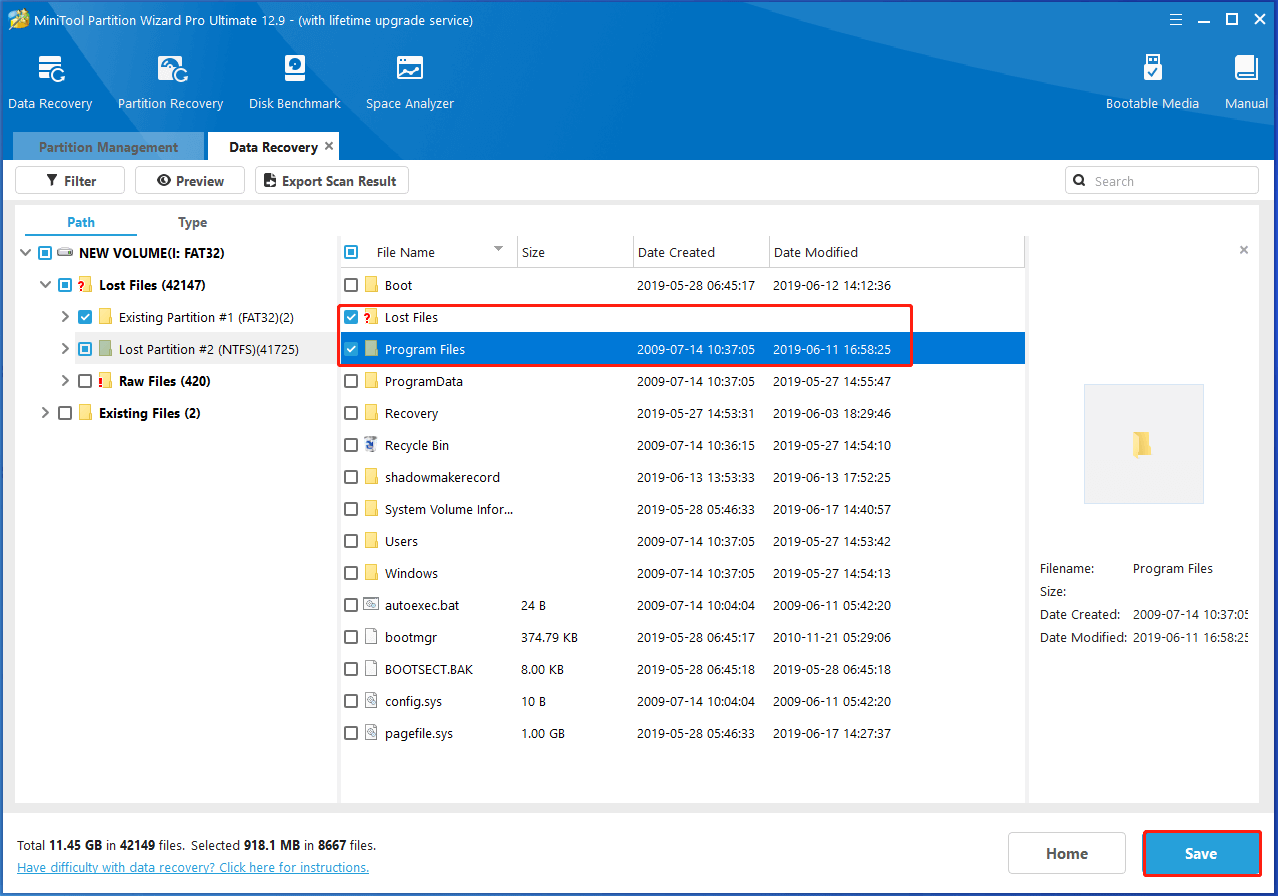The image size is (1278, 896).
Task: Open the data recovery instructions link
Action: click(x=192, y=867)
